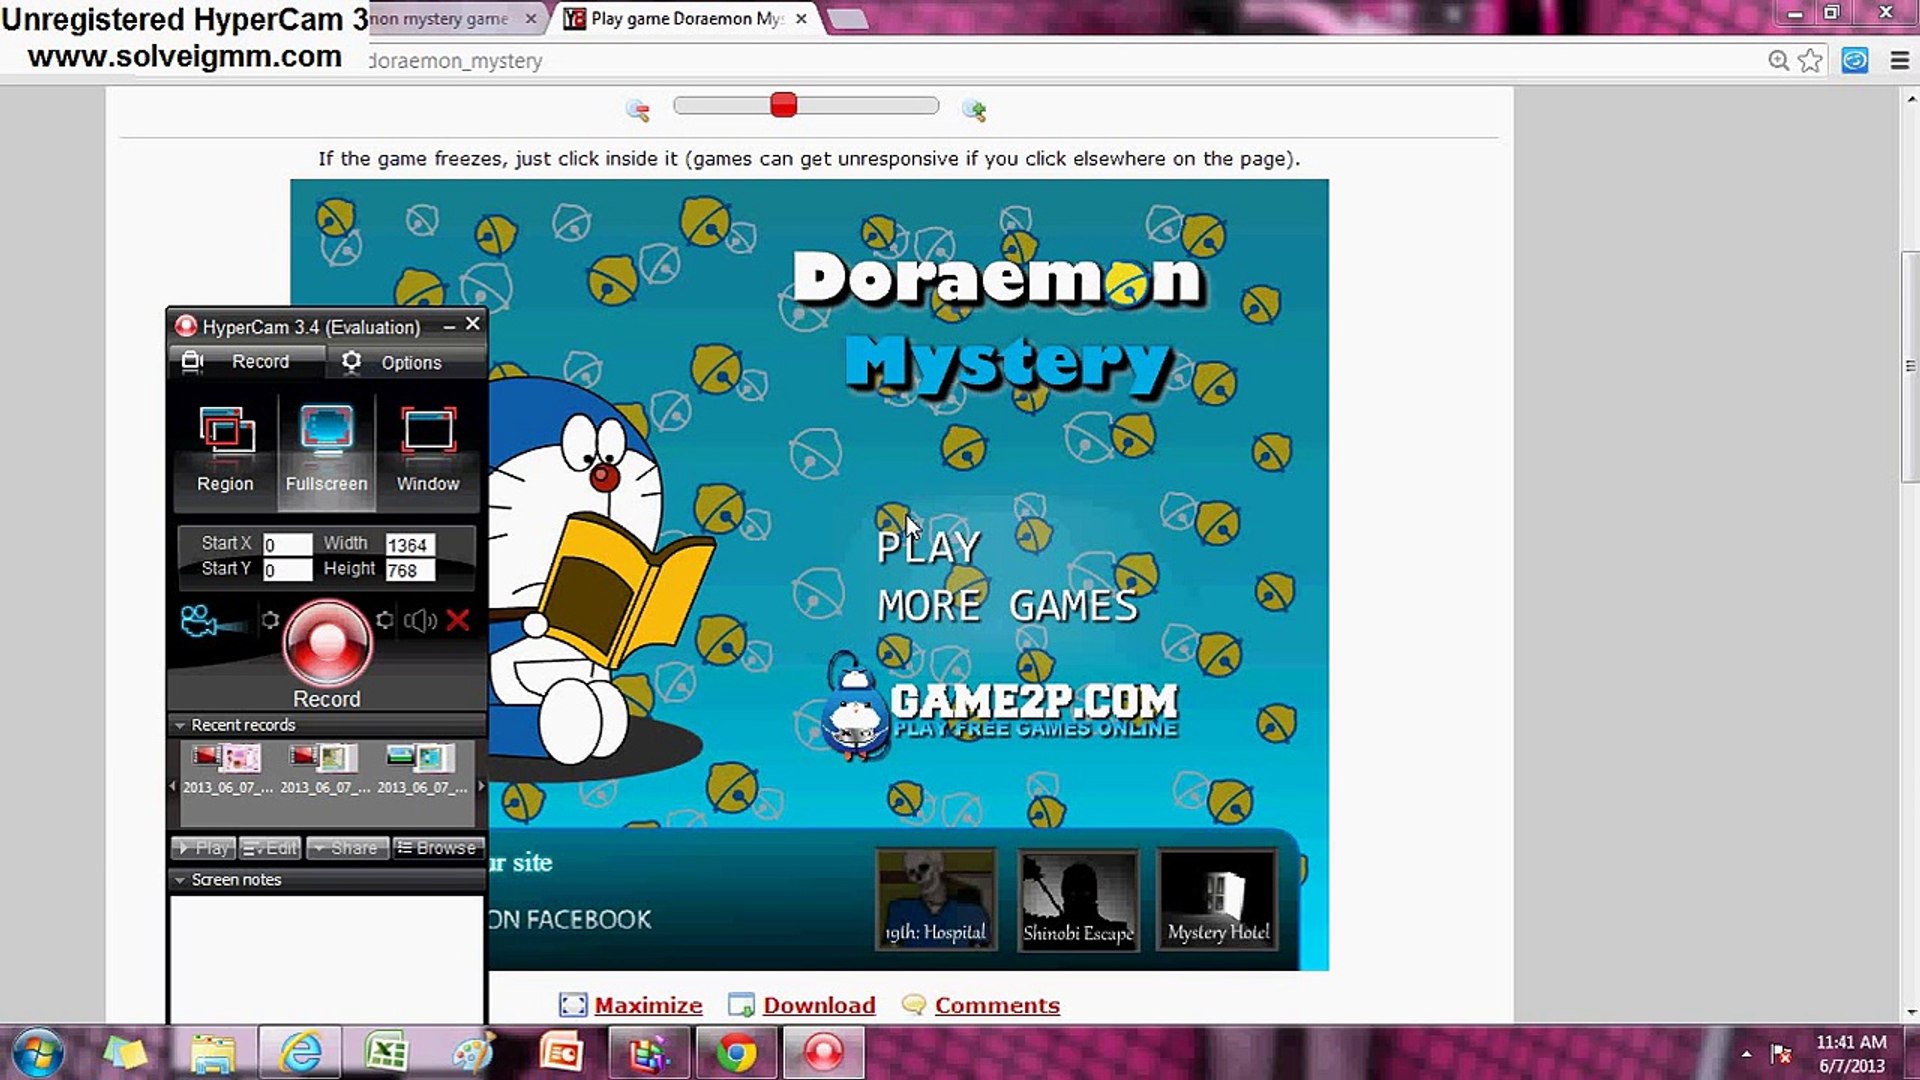1920x1080 pixels.
Task: Open audio settings gear beside speaker
Action: click(x=385, y=621)
